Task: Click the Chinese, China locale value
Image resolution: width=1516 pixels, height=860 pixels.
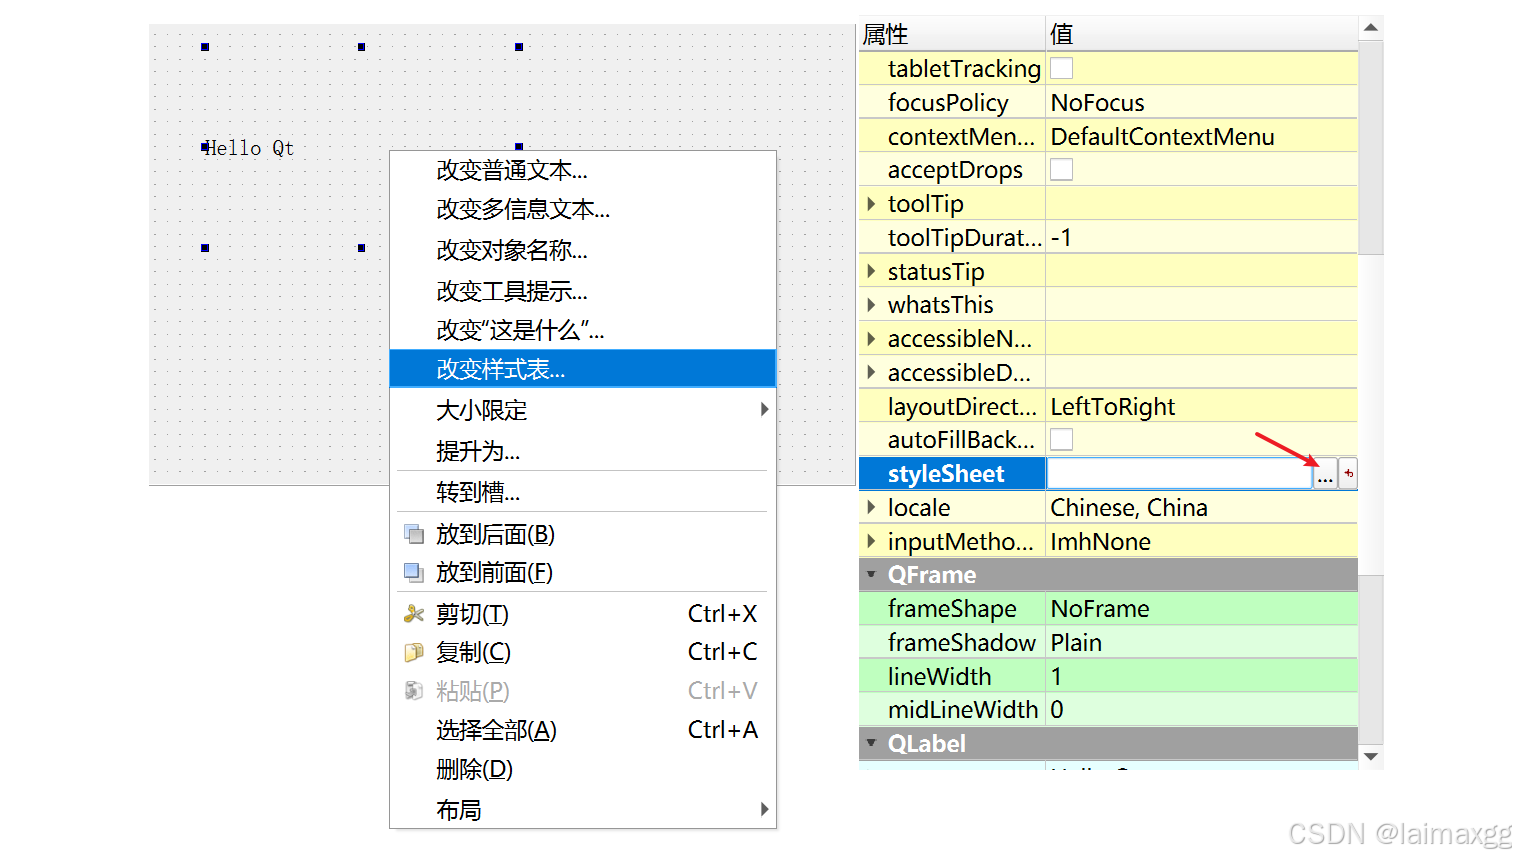Action: pyautogui.click(x=1129, y=508)
